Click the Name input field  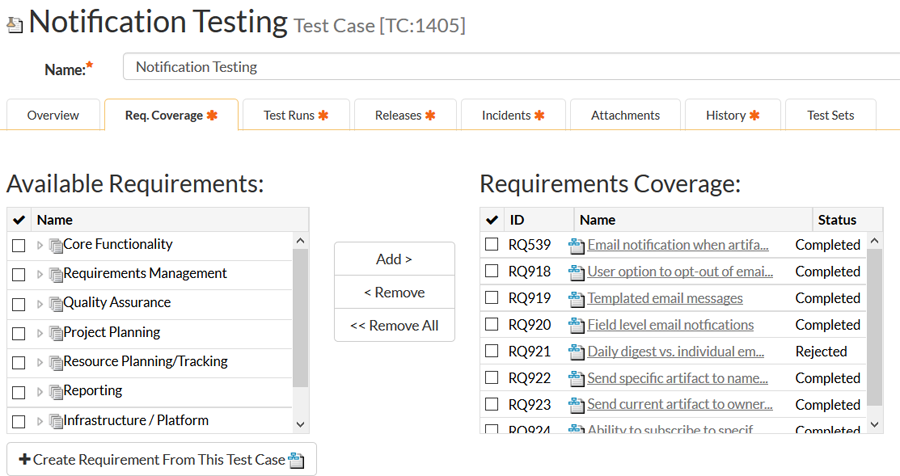(510, 67)
